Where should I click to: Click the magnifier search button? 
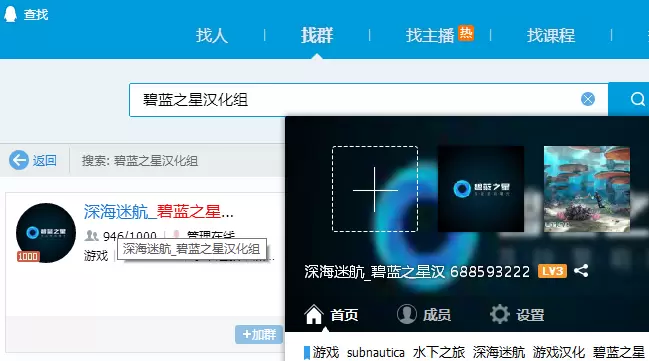coord(637,99)
